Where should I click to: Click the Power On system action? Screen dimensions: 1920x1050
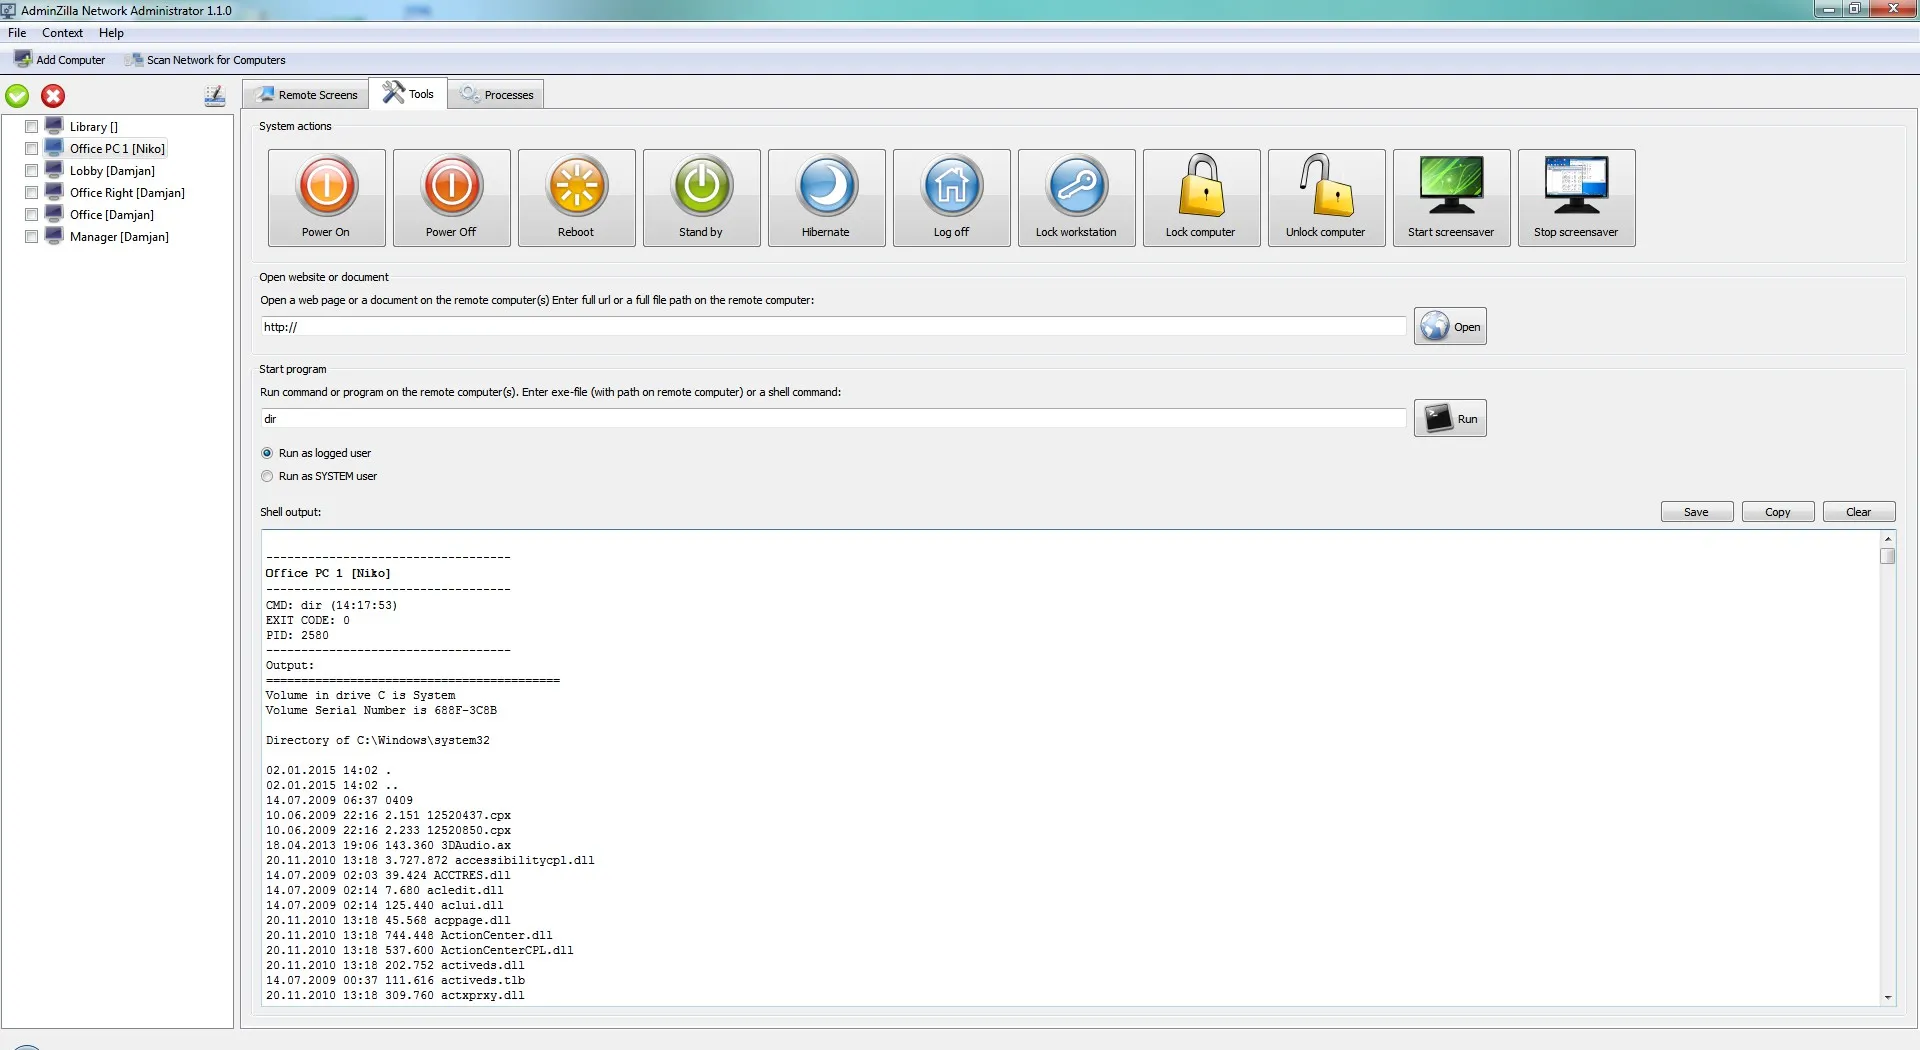(x=327, y=198)
